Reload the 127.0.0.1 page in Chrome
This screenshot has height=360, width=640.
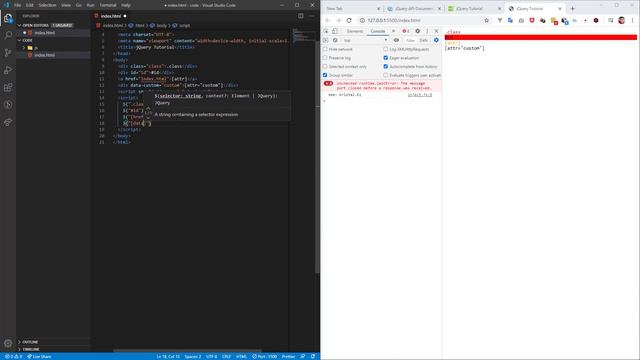tap(349, 20)
